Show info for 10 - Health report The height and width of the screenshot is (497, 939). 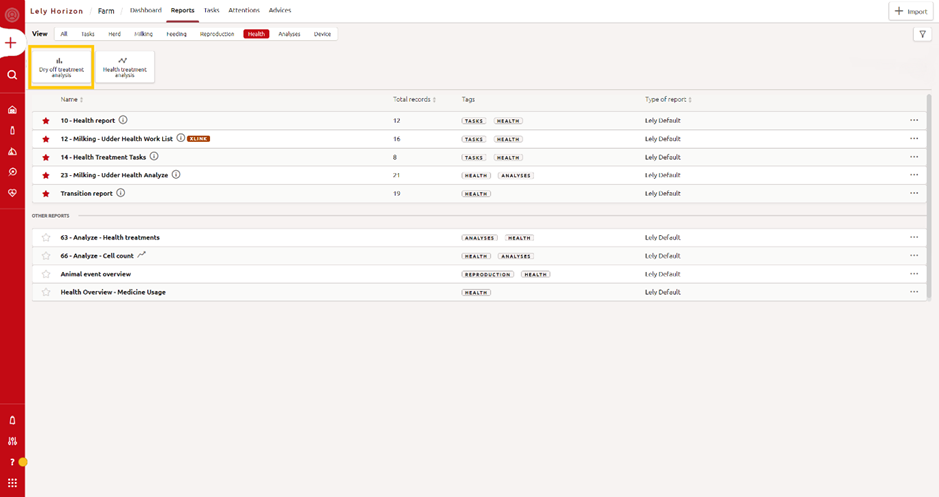[123, 120]
